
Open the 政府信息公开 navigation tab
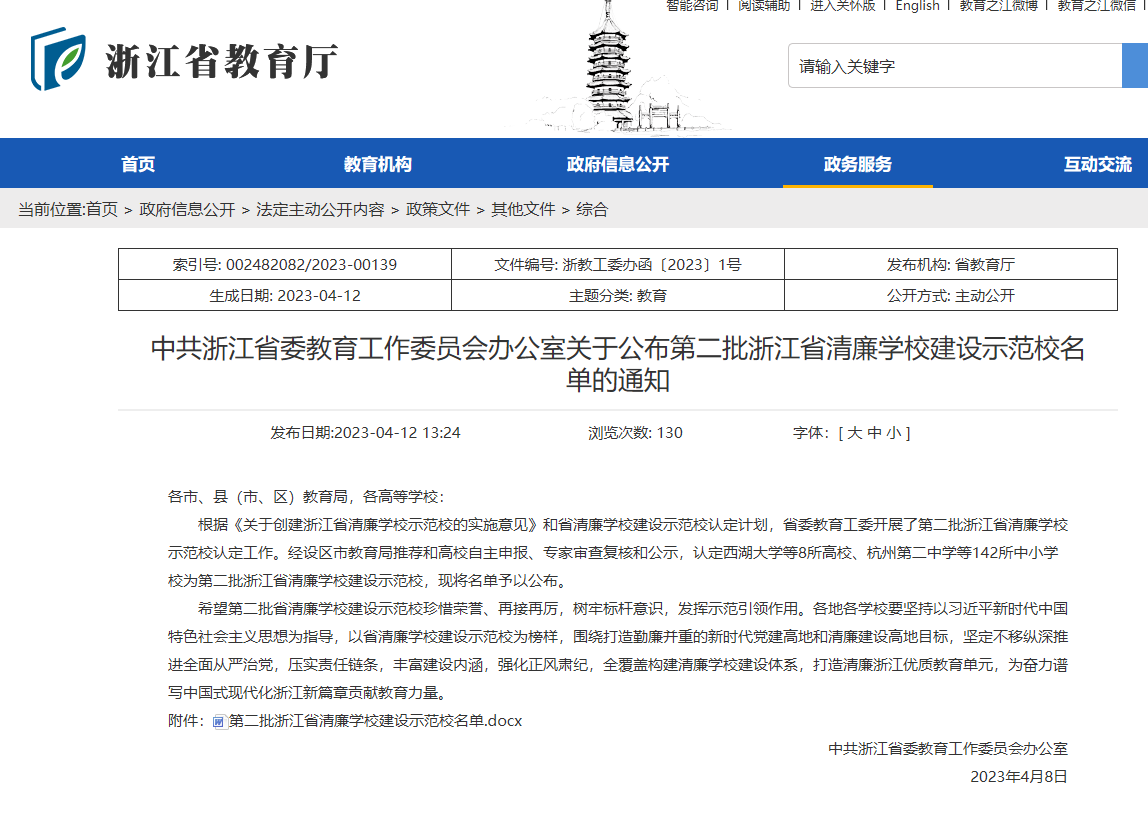pyautogui.click(x=618, y=164)
